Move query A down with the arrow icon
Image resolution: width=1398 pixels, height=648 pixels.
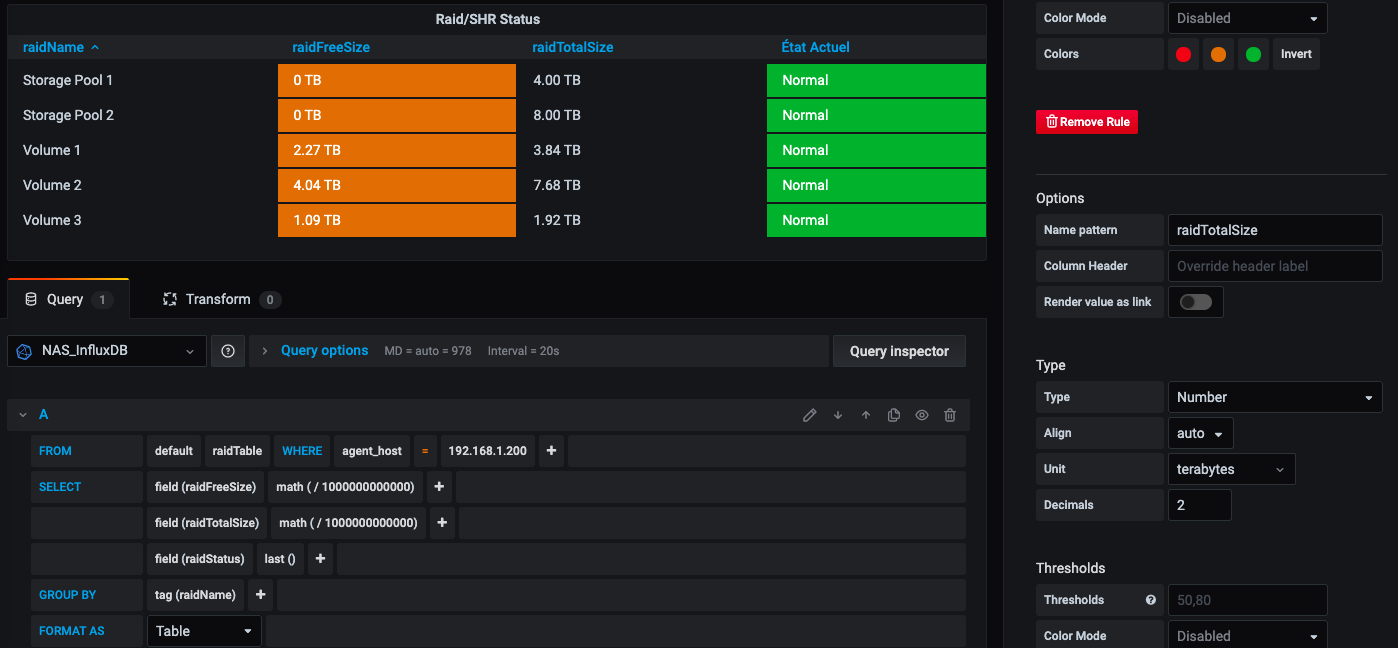tap(838, 415)
